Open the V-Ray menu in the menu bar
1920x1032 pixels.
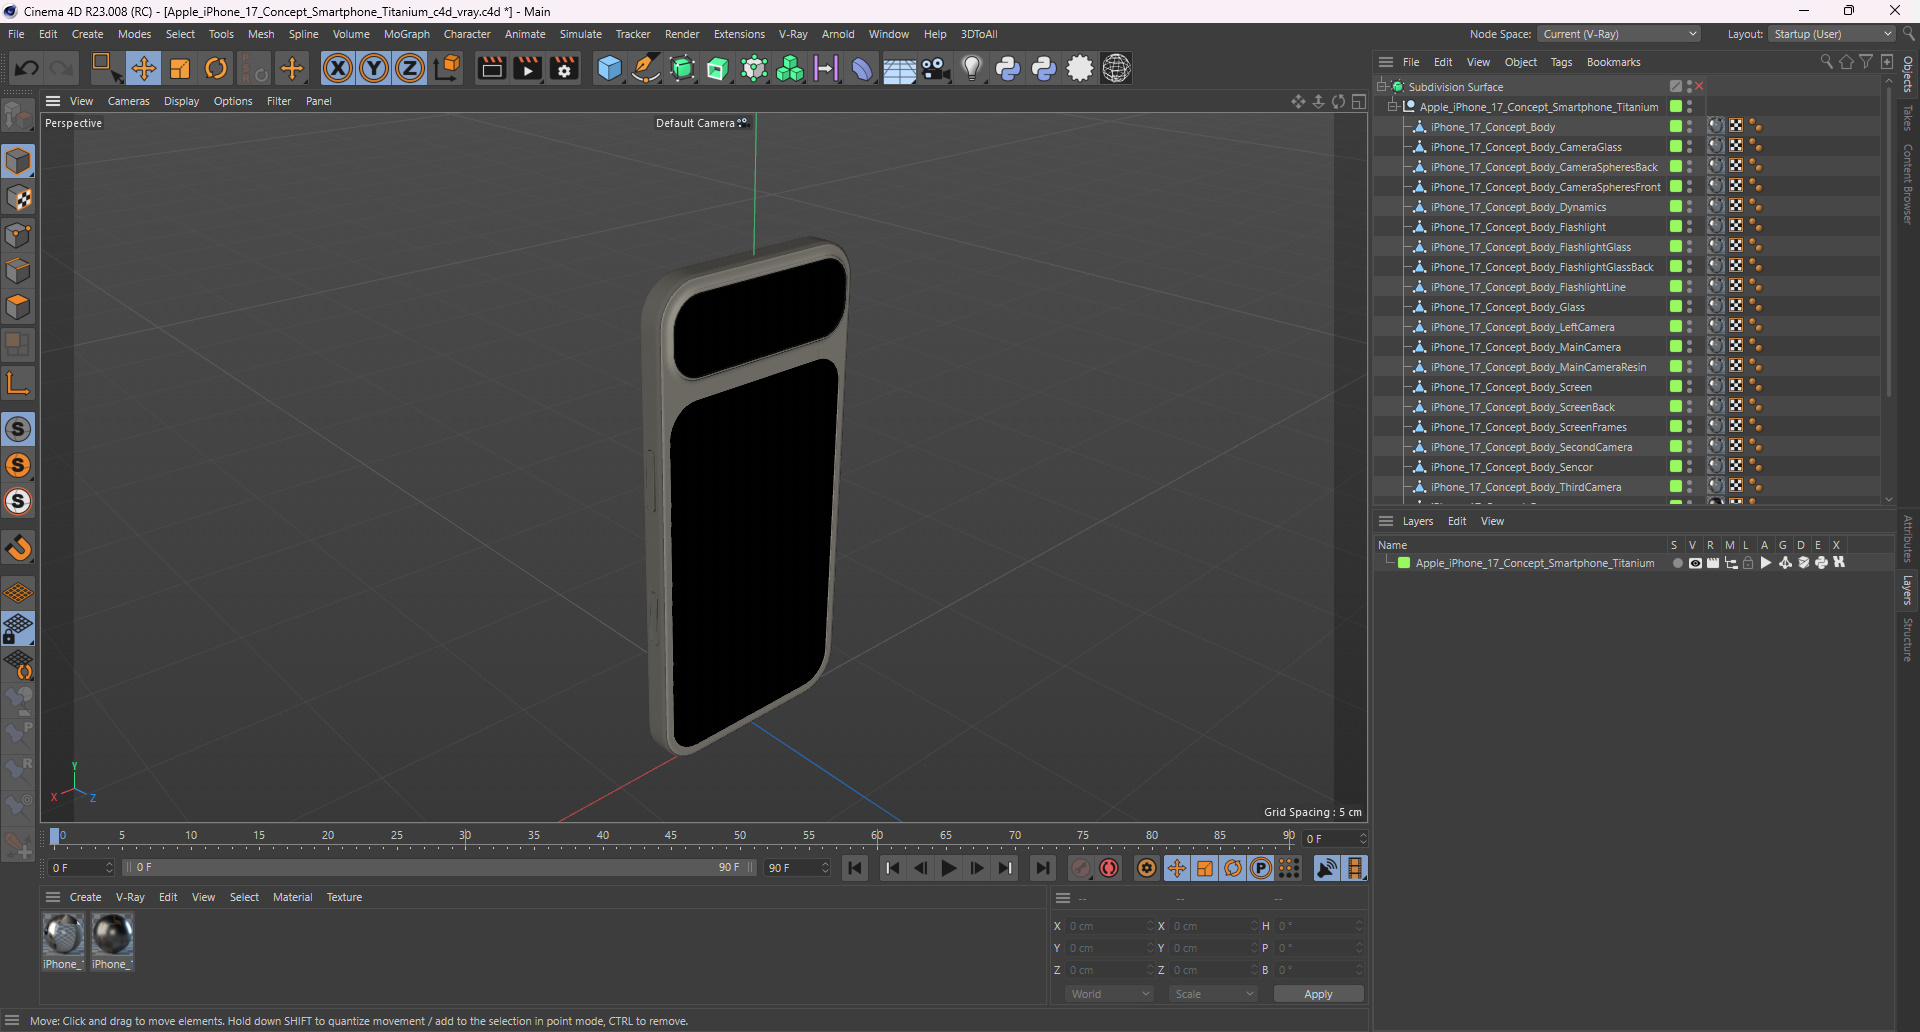click(793, 34)
